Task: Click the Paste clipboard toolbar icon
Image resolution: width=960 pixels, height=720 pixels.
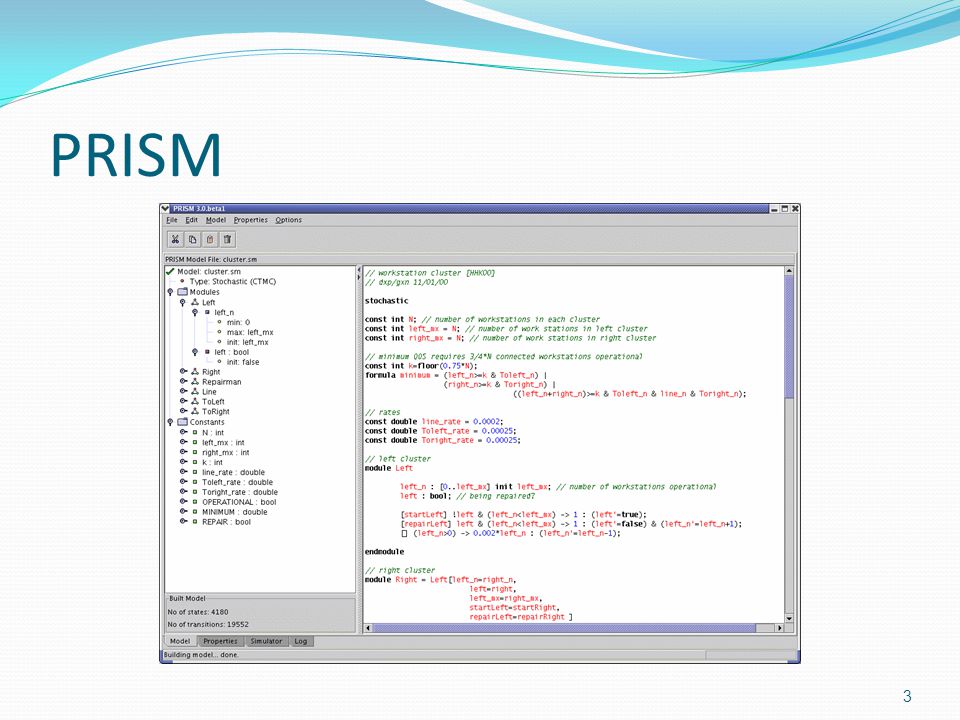Action: (210, 239)
